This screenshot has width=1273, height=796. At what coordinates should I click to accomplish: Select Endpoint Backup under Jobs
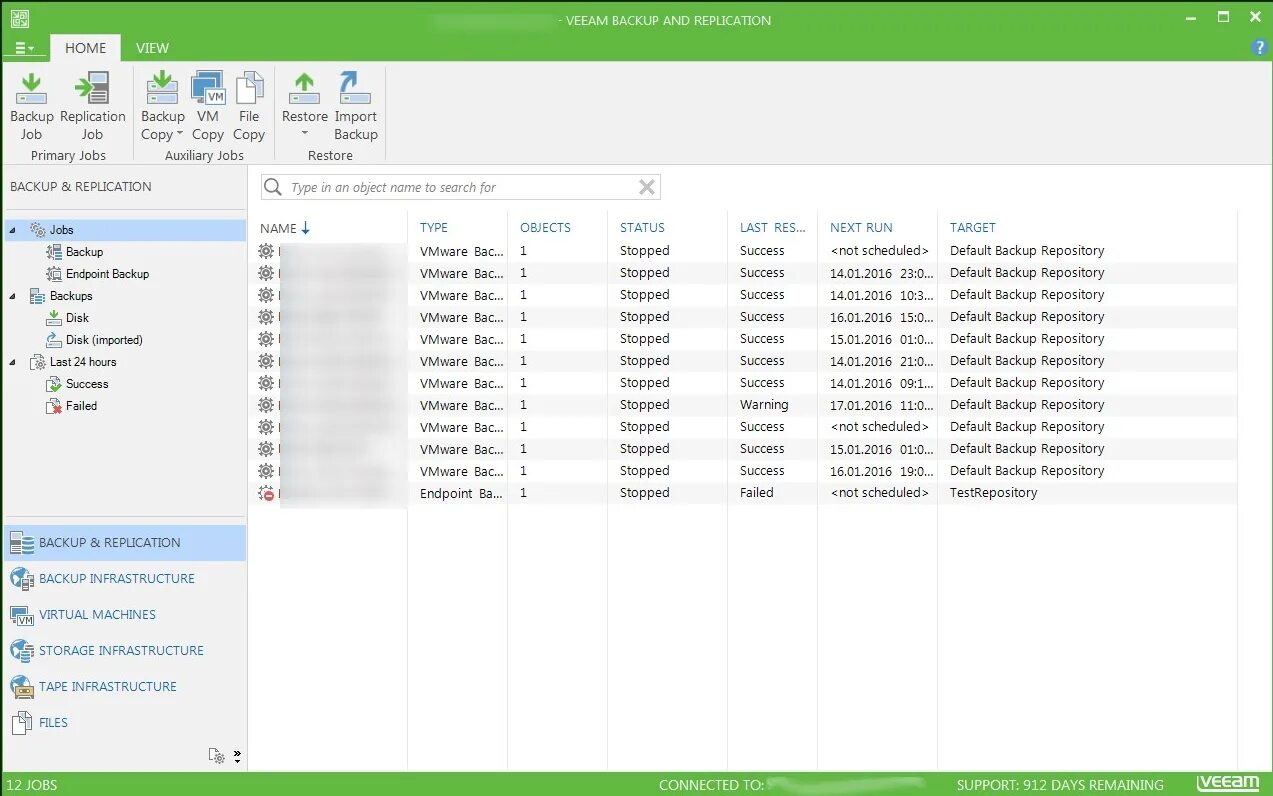(x=107, y=274)
